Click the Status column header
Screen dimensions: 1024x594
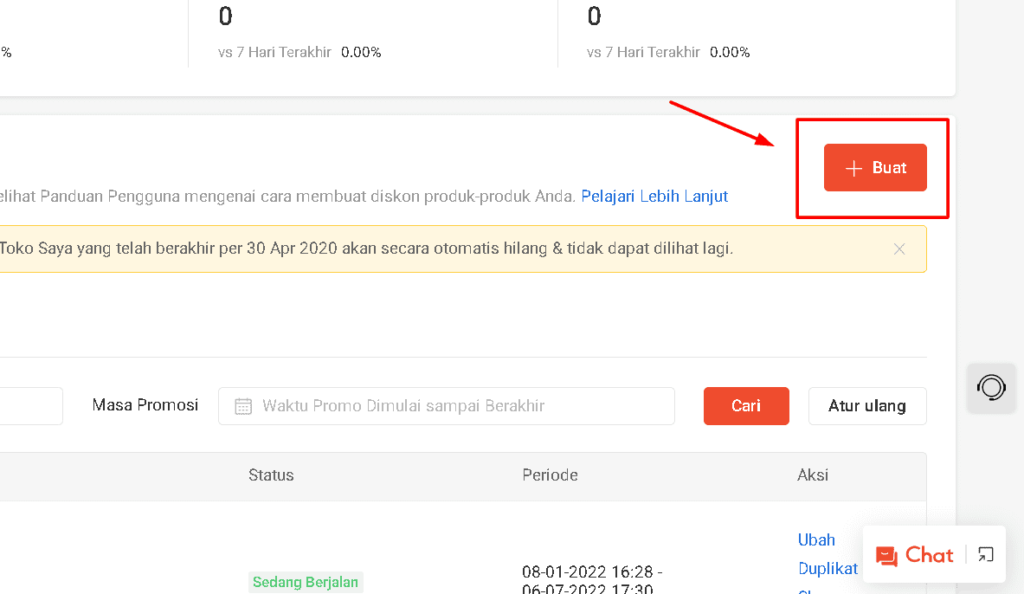[x=271, y=475]
